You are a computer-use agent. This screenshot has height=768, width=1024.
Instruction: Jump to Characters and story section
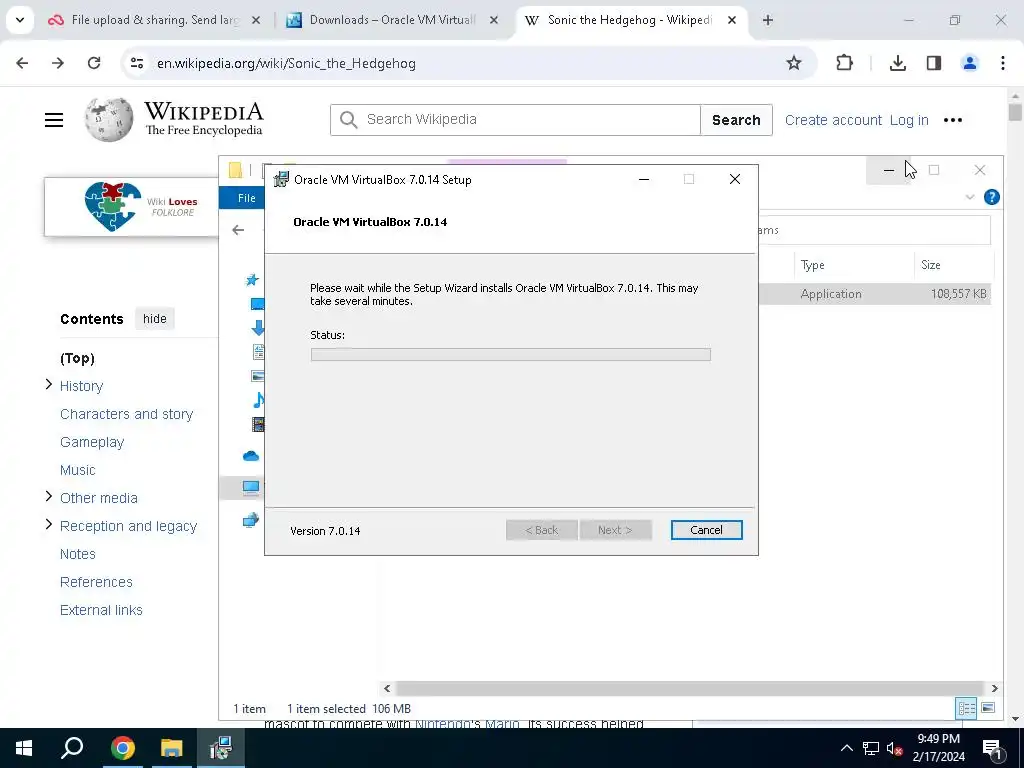[127, 414]
